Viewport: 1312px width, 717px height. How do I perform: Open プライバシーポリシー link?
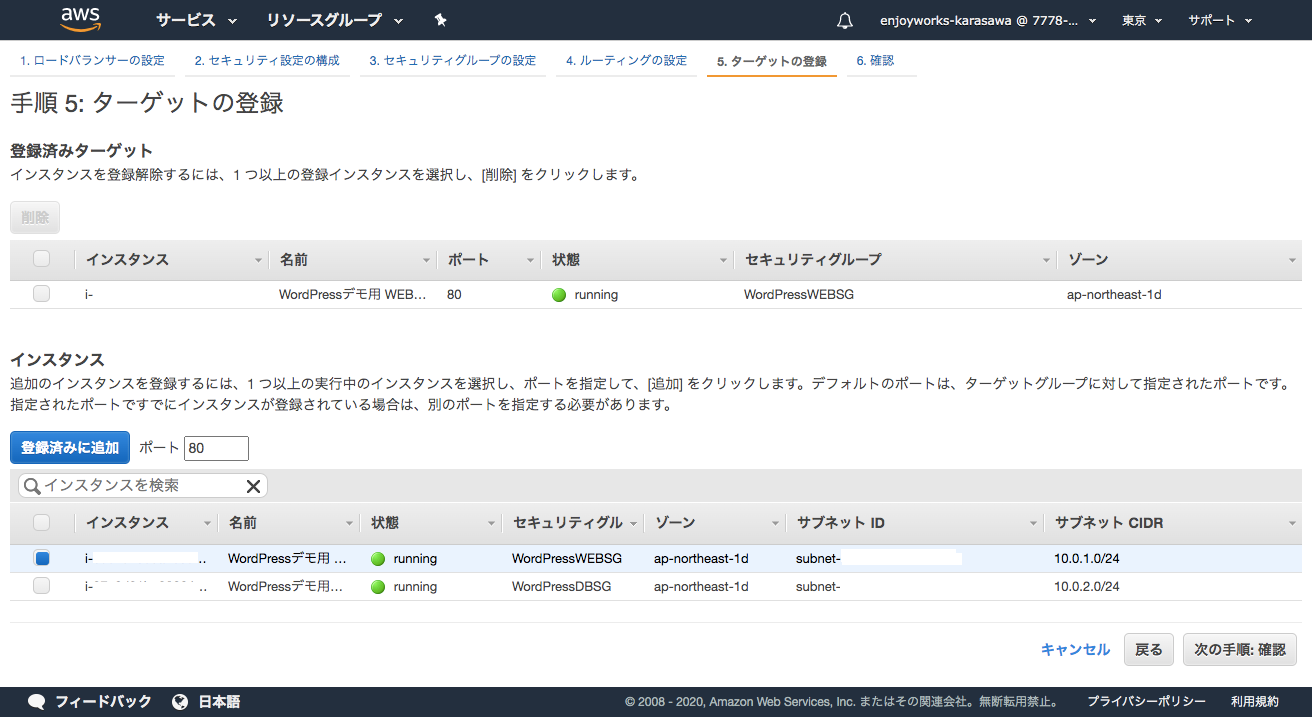point(1146,702)
